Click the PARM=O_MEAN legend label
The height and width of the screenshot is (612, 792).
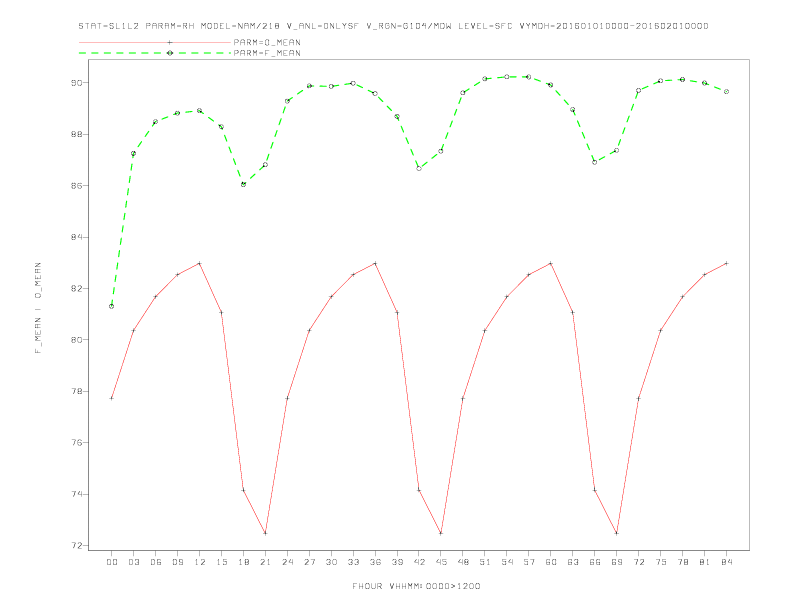pos(267,42)
